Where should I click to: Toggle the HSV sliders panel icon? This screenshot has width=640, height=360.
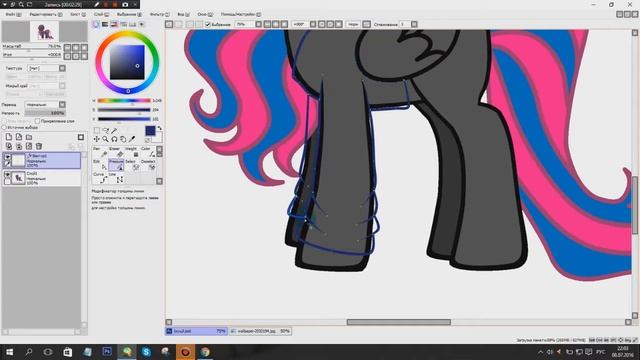114,24
